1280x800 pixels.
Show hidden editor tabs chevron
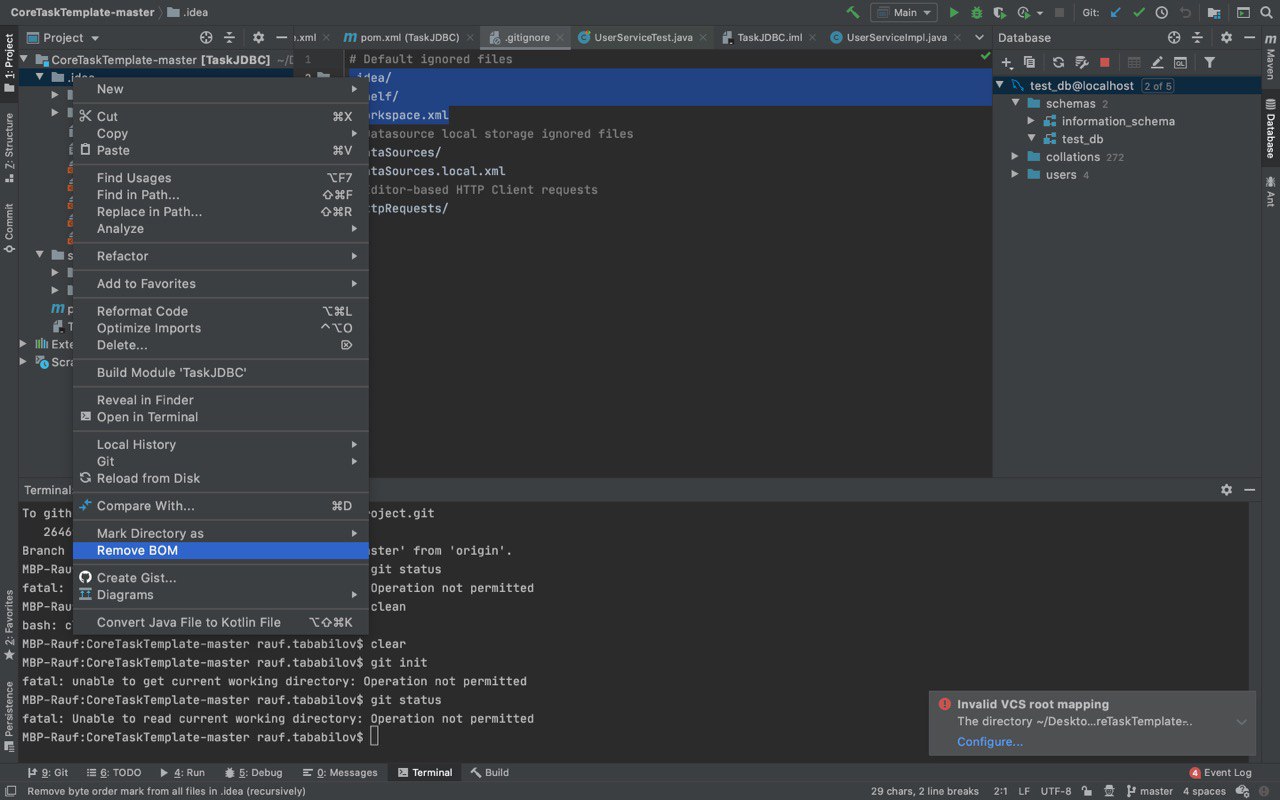coord(979,37)
